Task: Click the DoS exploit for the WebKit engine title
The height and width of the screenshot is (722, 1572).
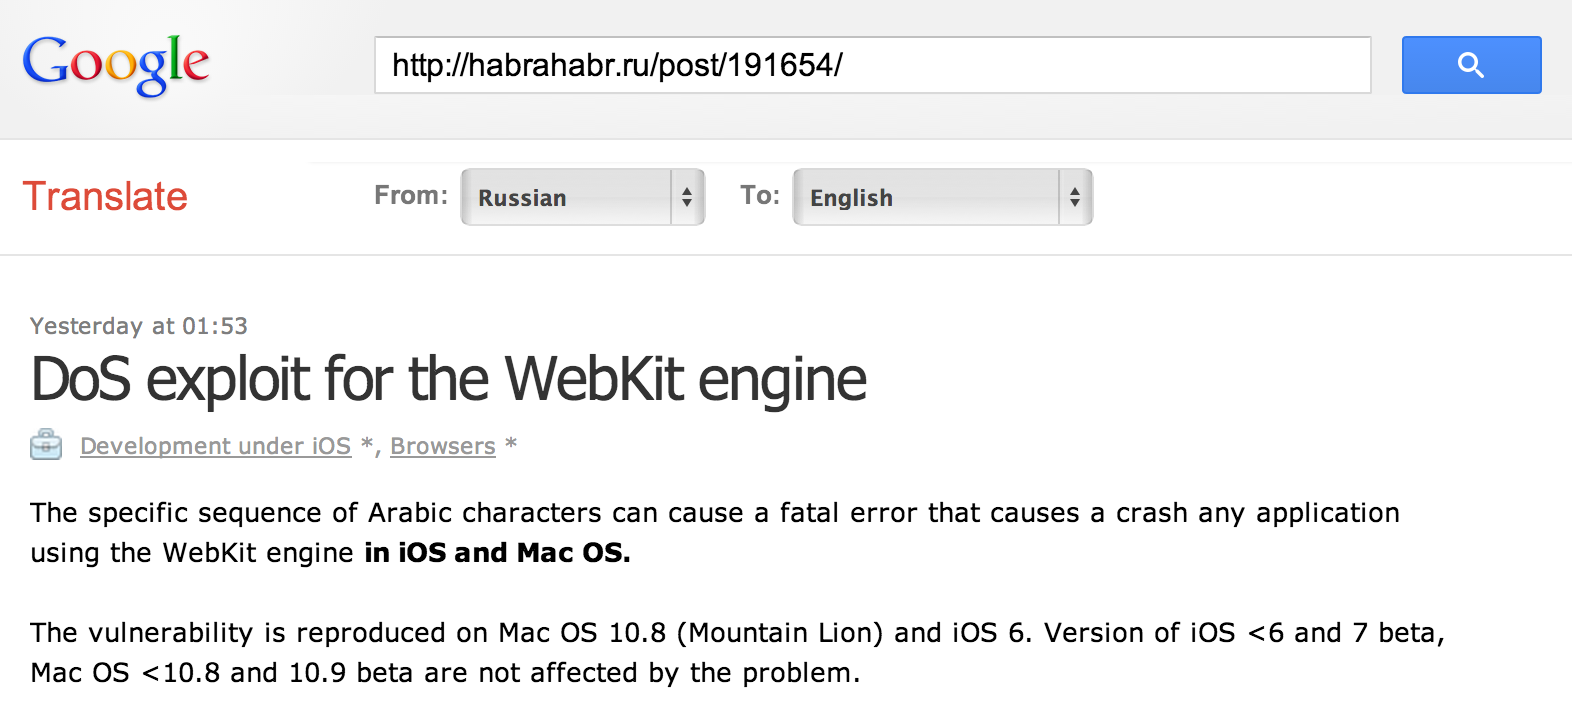Action: pyautogui.click(x=449, y=380)
